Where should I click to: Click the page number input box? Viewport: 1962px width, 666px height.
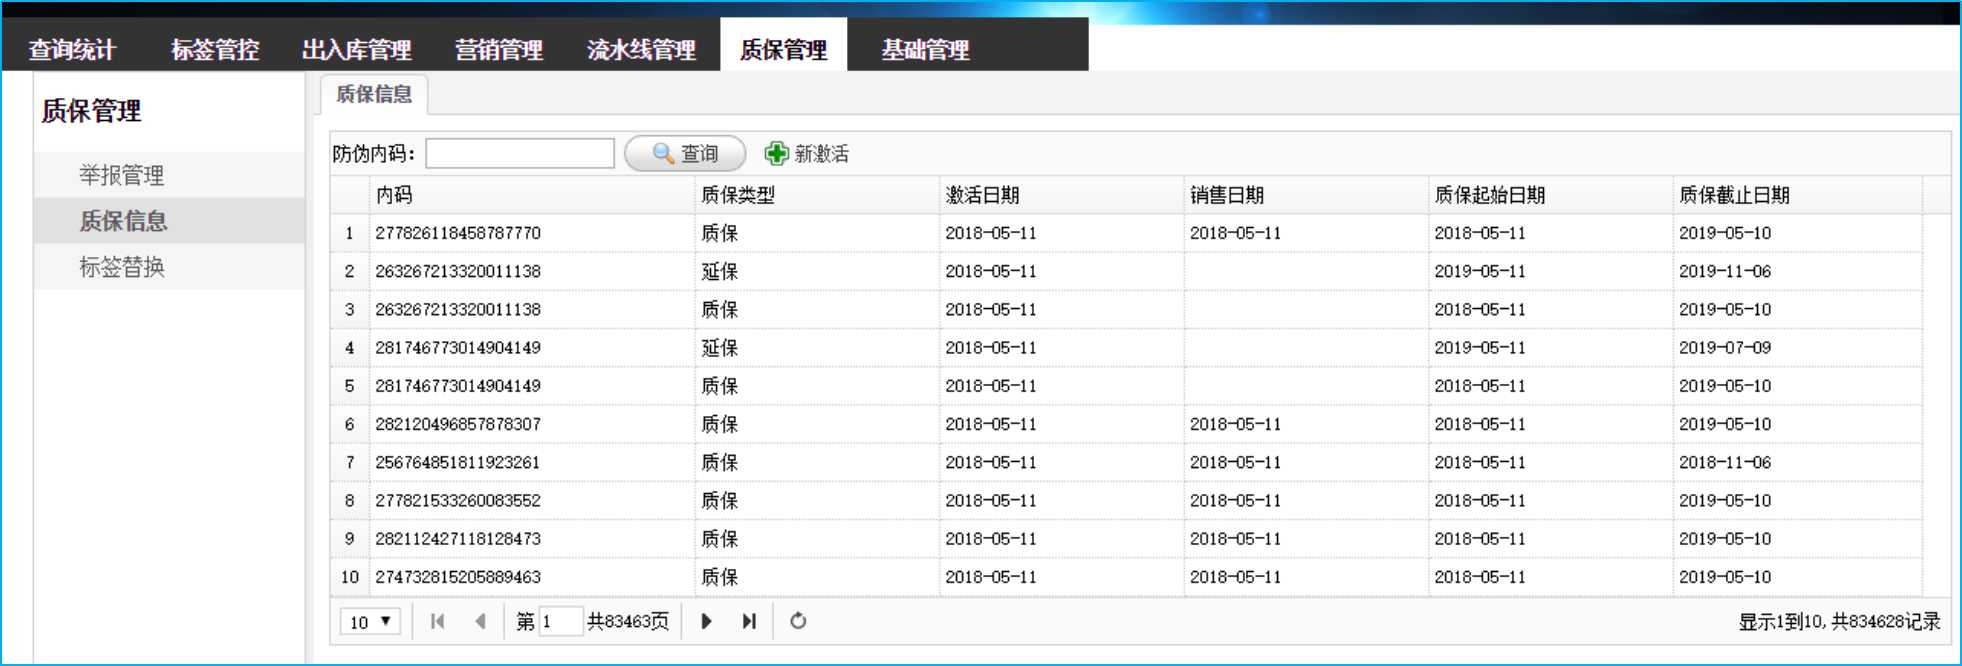(x=560, y=621)
